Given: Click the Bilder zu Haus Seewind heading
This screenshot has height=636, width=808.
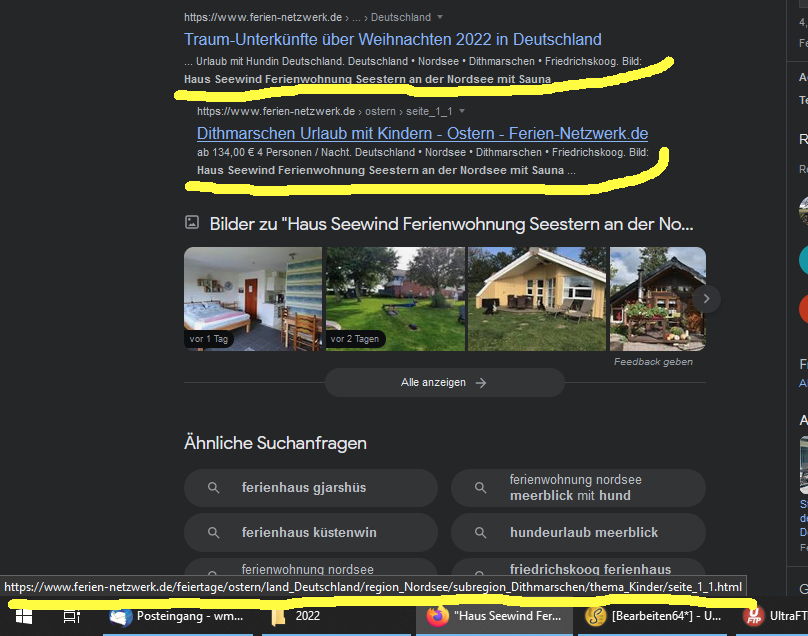Looking at the screenshot, I should pos(451,224).
